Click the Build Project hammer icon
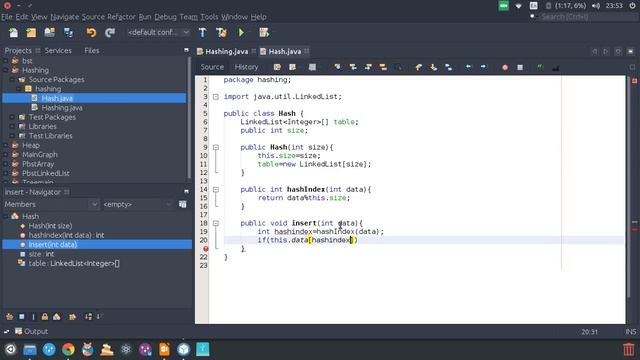This screenshot has width=640, height=360. tap(202, 33)
